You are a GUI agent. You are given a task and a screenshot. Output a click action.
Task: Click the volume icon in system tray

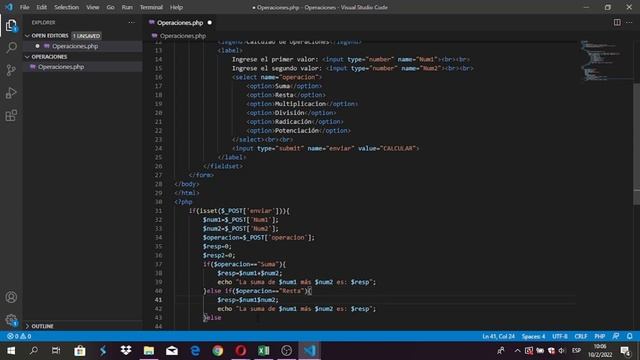[x=562, y=351]
